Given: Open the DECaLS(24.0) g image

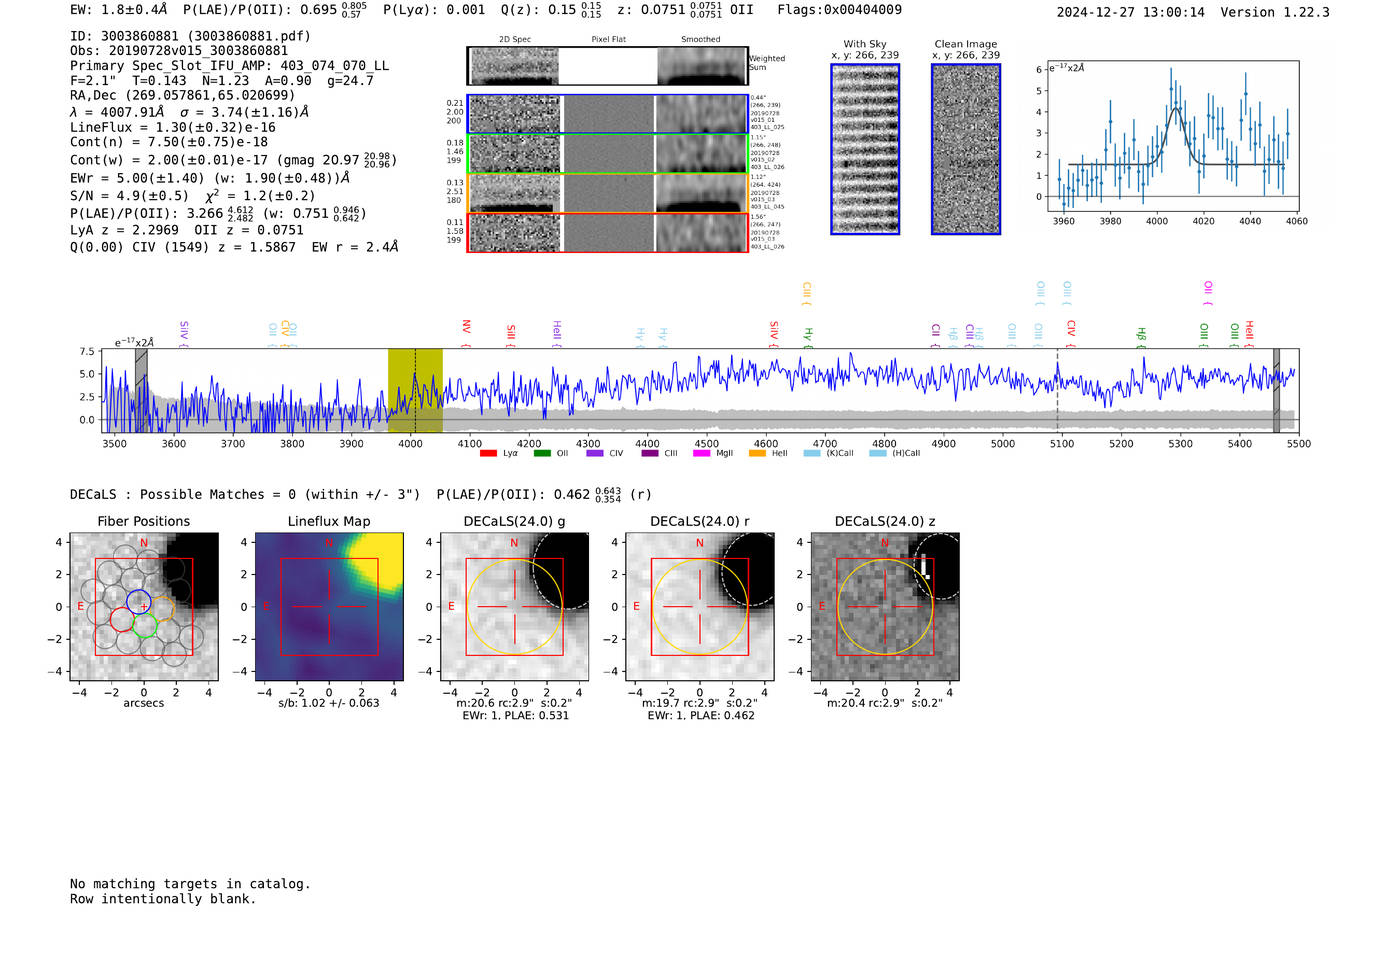Looking at the screenshot, I should pos(515,607).
